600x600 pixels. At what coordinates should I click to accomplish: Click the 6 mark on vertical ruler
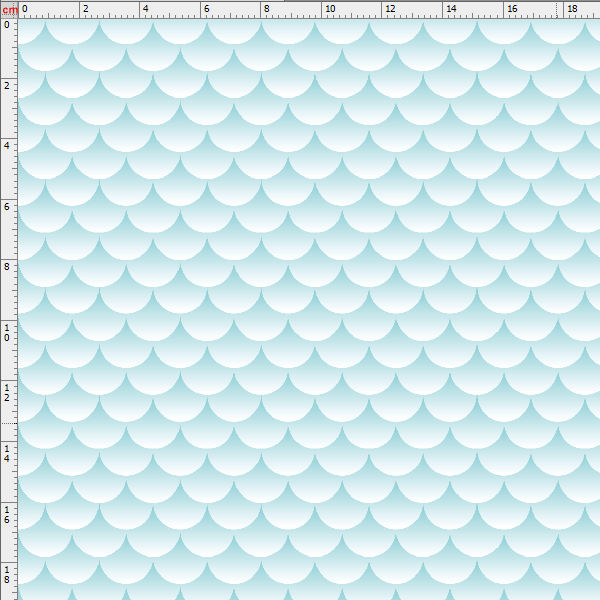coord(7,207)
